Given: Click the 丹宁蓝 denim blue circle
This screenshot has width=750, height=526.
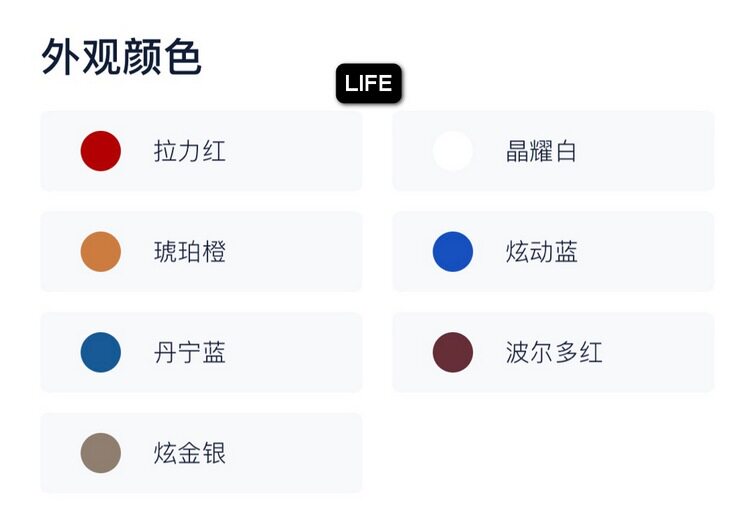Looking at the screenshot, I should click(101, 353).
